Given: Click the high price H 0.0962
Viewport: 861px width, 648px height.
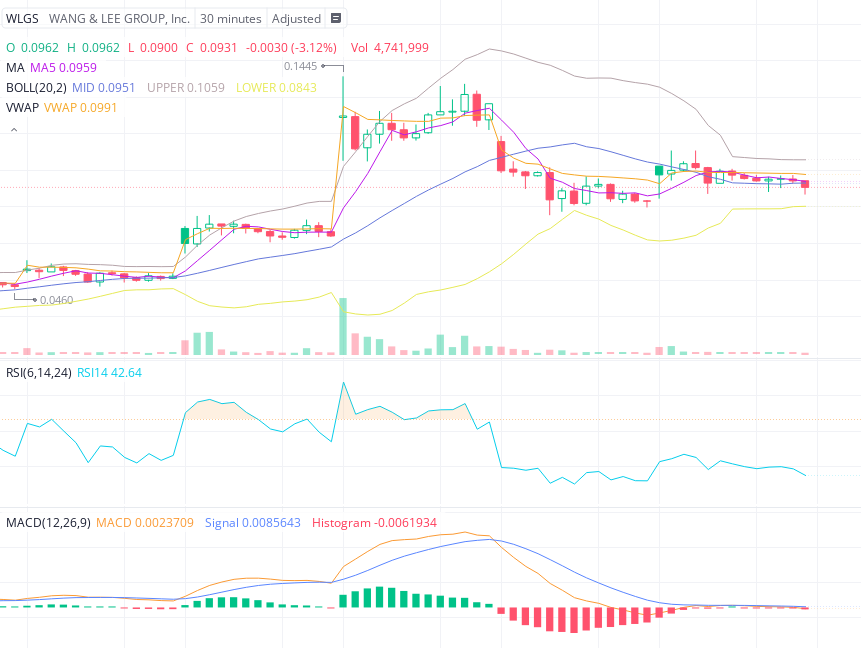Looking at the screenshot, I should point(93,48).
